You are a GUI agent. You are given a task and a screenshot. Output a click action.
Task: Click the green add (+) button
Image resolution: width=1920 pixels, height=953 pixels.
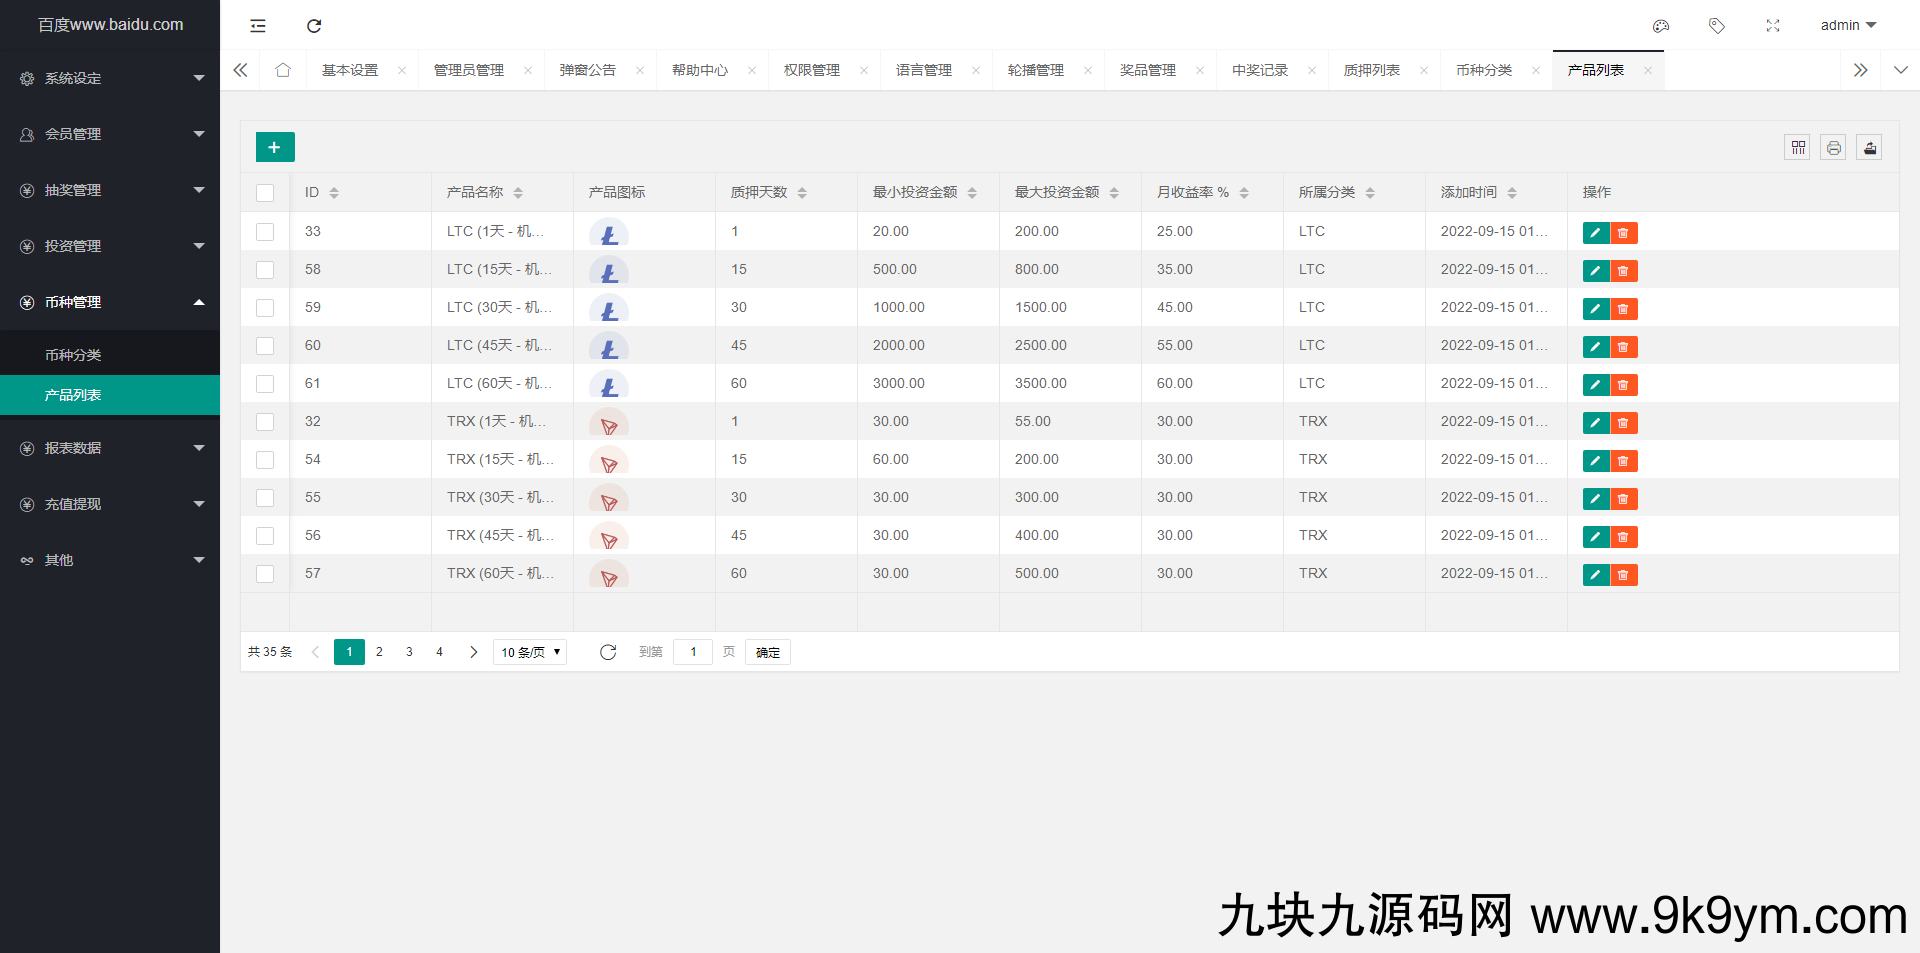[x=274, y=146]
